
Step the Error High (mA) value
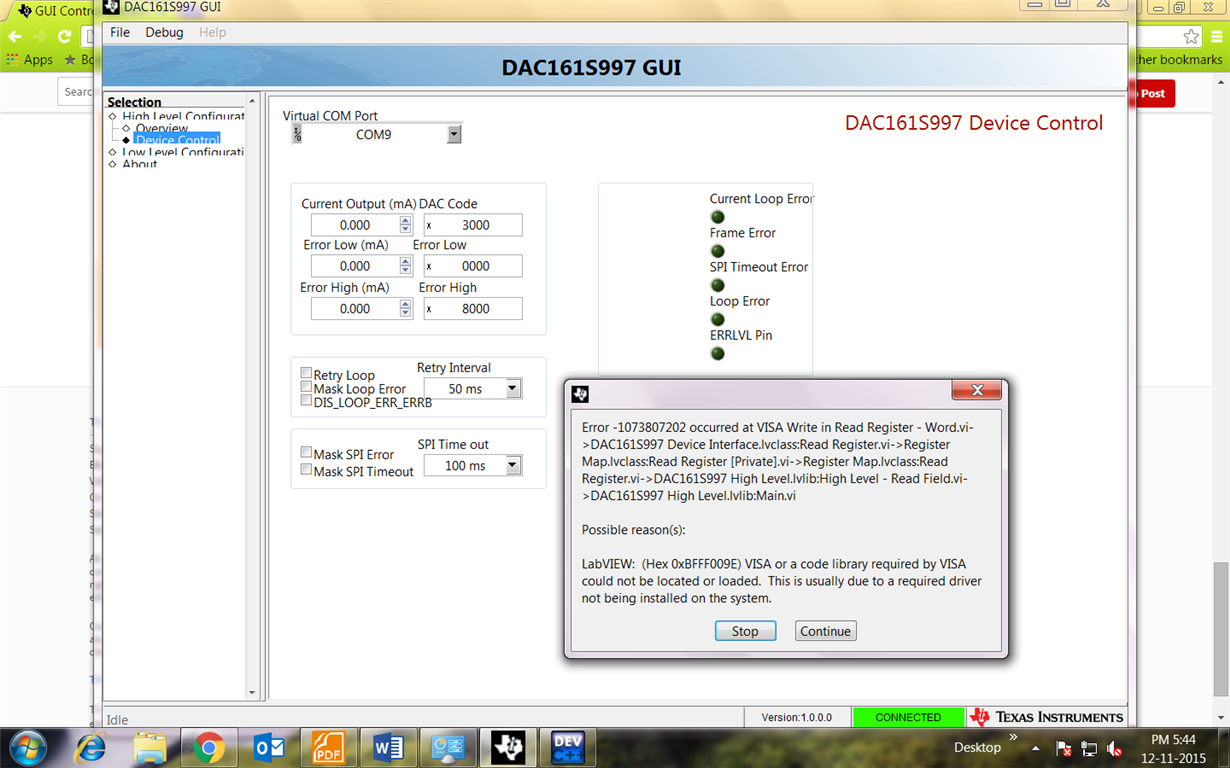405,309
